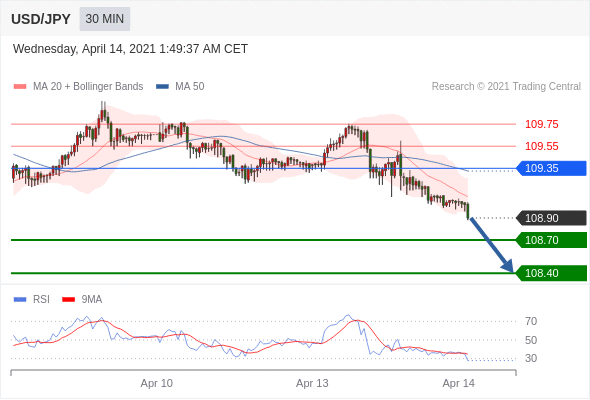This screenshot has width=590, height=400.
Task: Click the Apr 13 date axis marker
Action: coord(312,383)
